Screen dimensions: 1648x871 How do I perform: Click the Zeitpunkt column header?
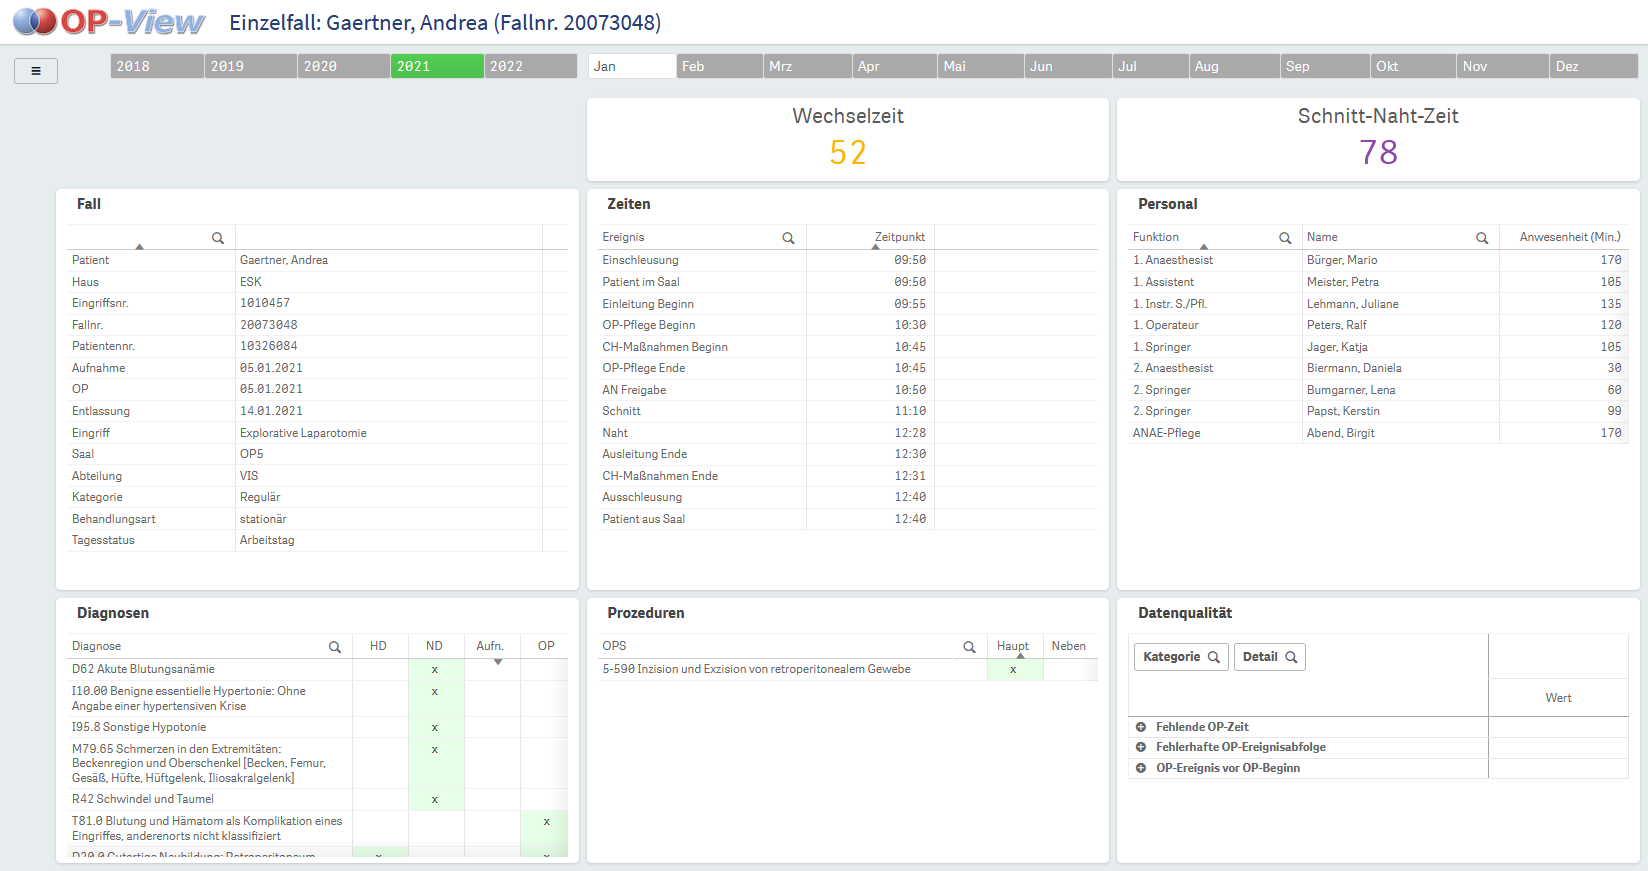[x=899, y=237]
